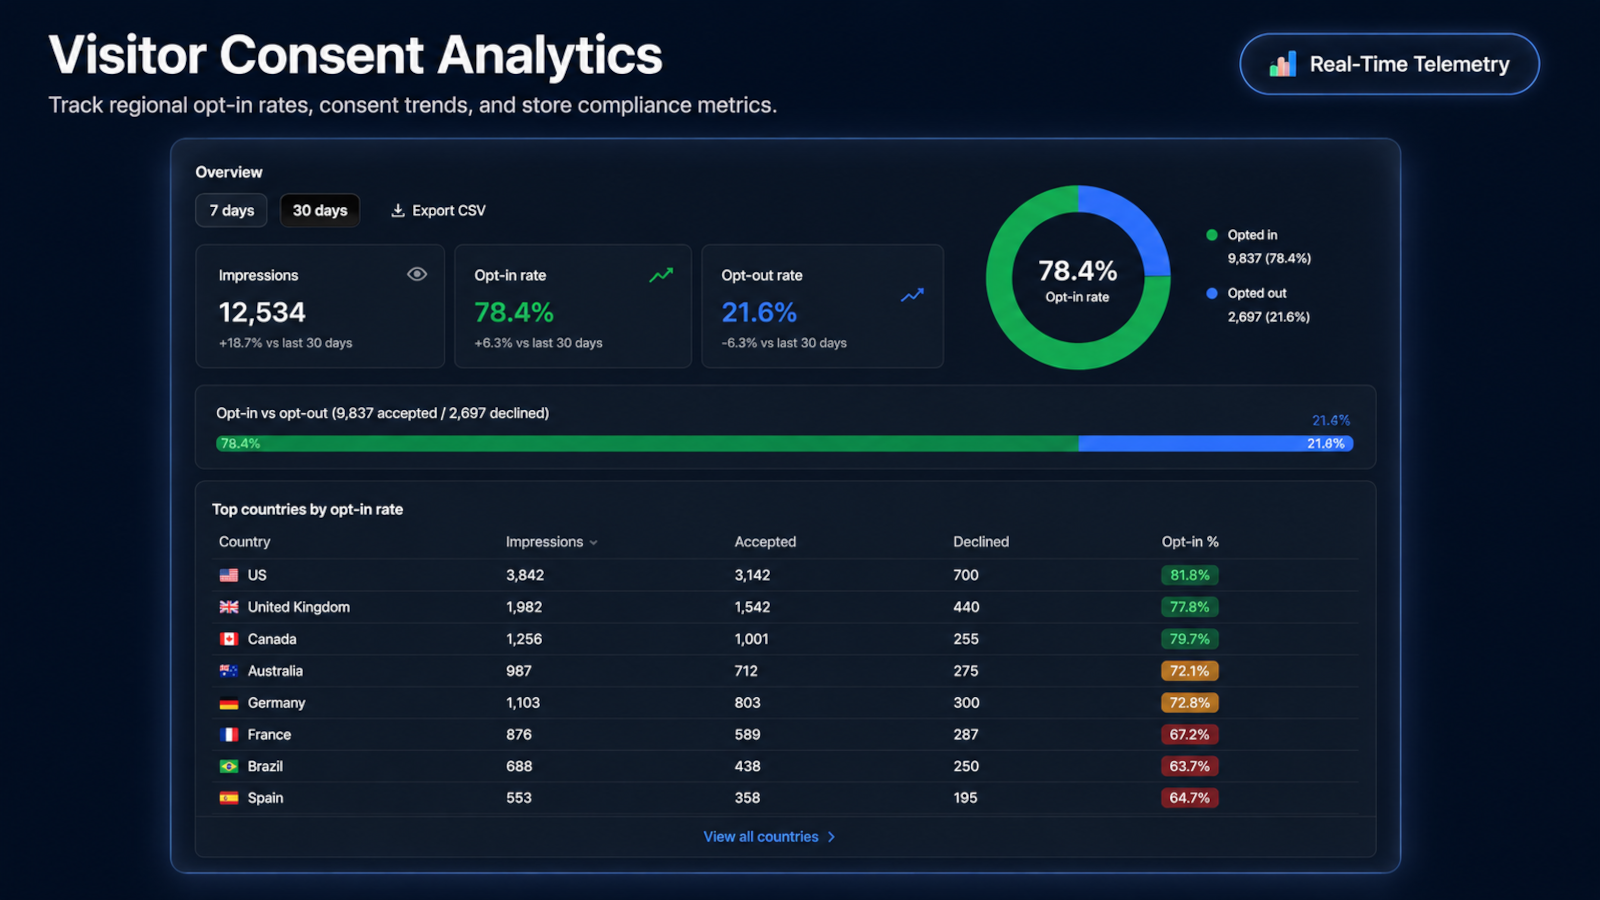Click the eye icon on the Impressions card
The height and width of the screenshot is (900, 1600).
pyautogui.click(x=417, y=274)
